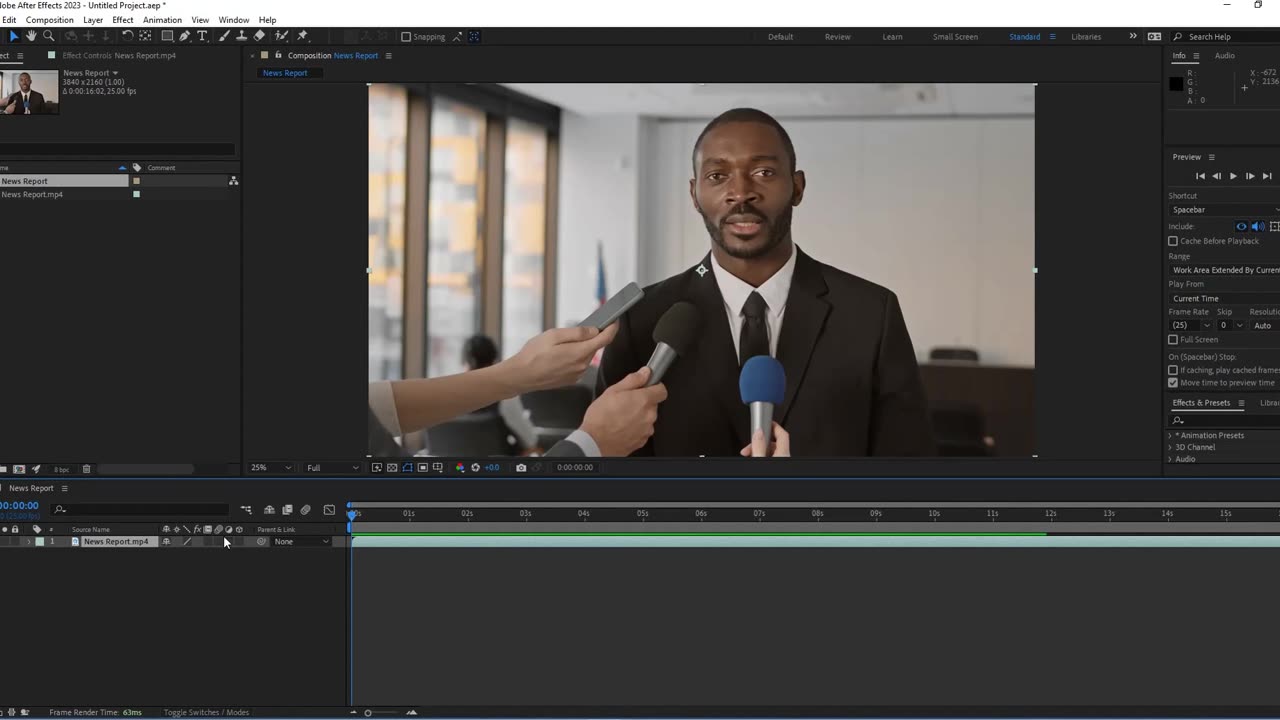Switch to the Libraries workspace
Image resolution: width=1280 pixels, height=720 pixels.
(x=1086, y=37)
